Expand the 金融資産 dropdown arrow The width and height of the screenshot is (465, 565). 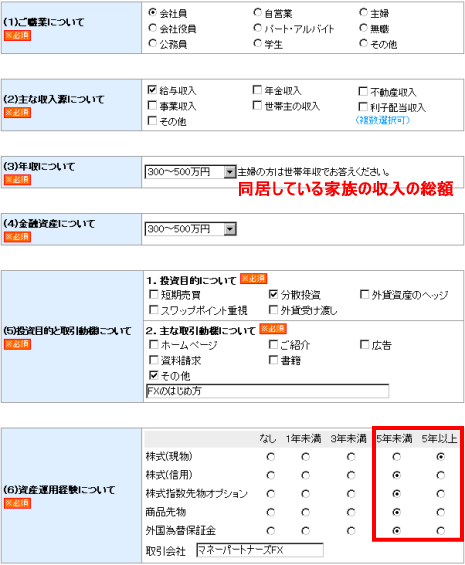tap(230, 229)
